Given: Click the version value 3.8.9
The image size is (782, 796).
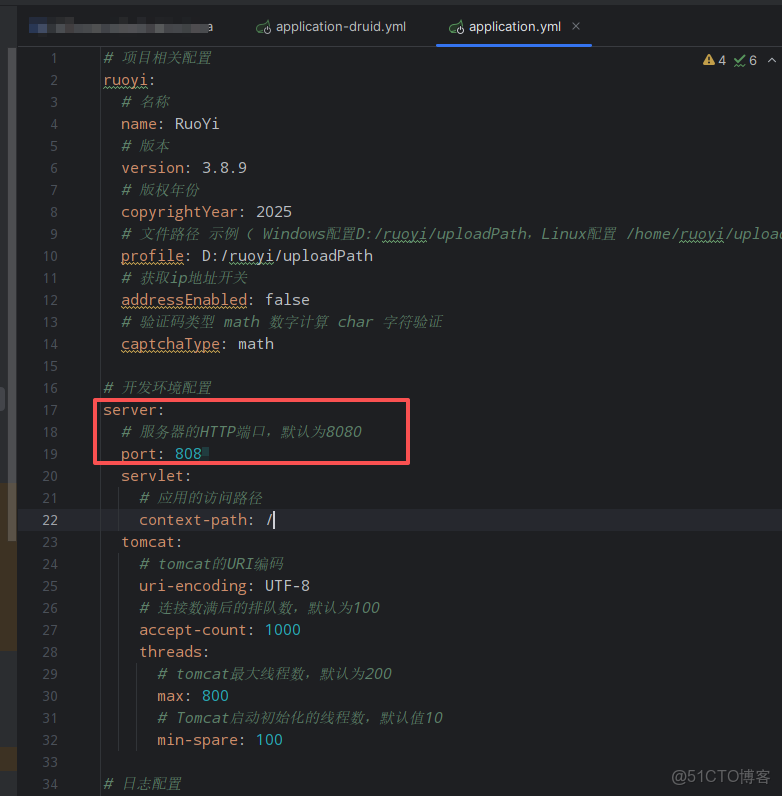Looking at the screenshot, I should 224,168.
